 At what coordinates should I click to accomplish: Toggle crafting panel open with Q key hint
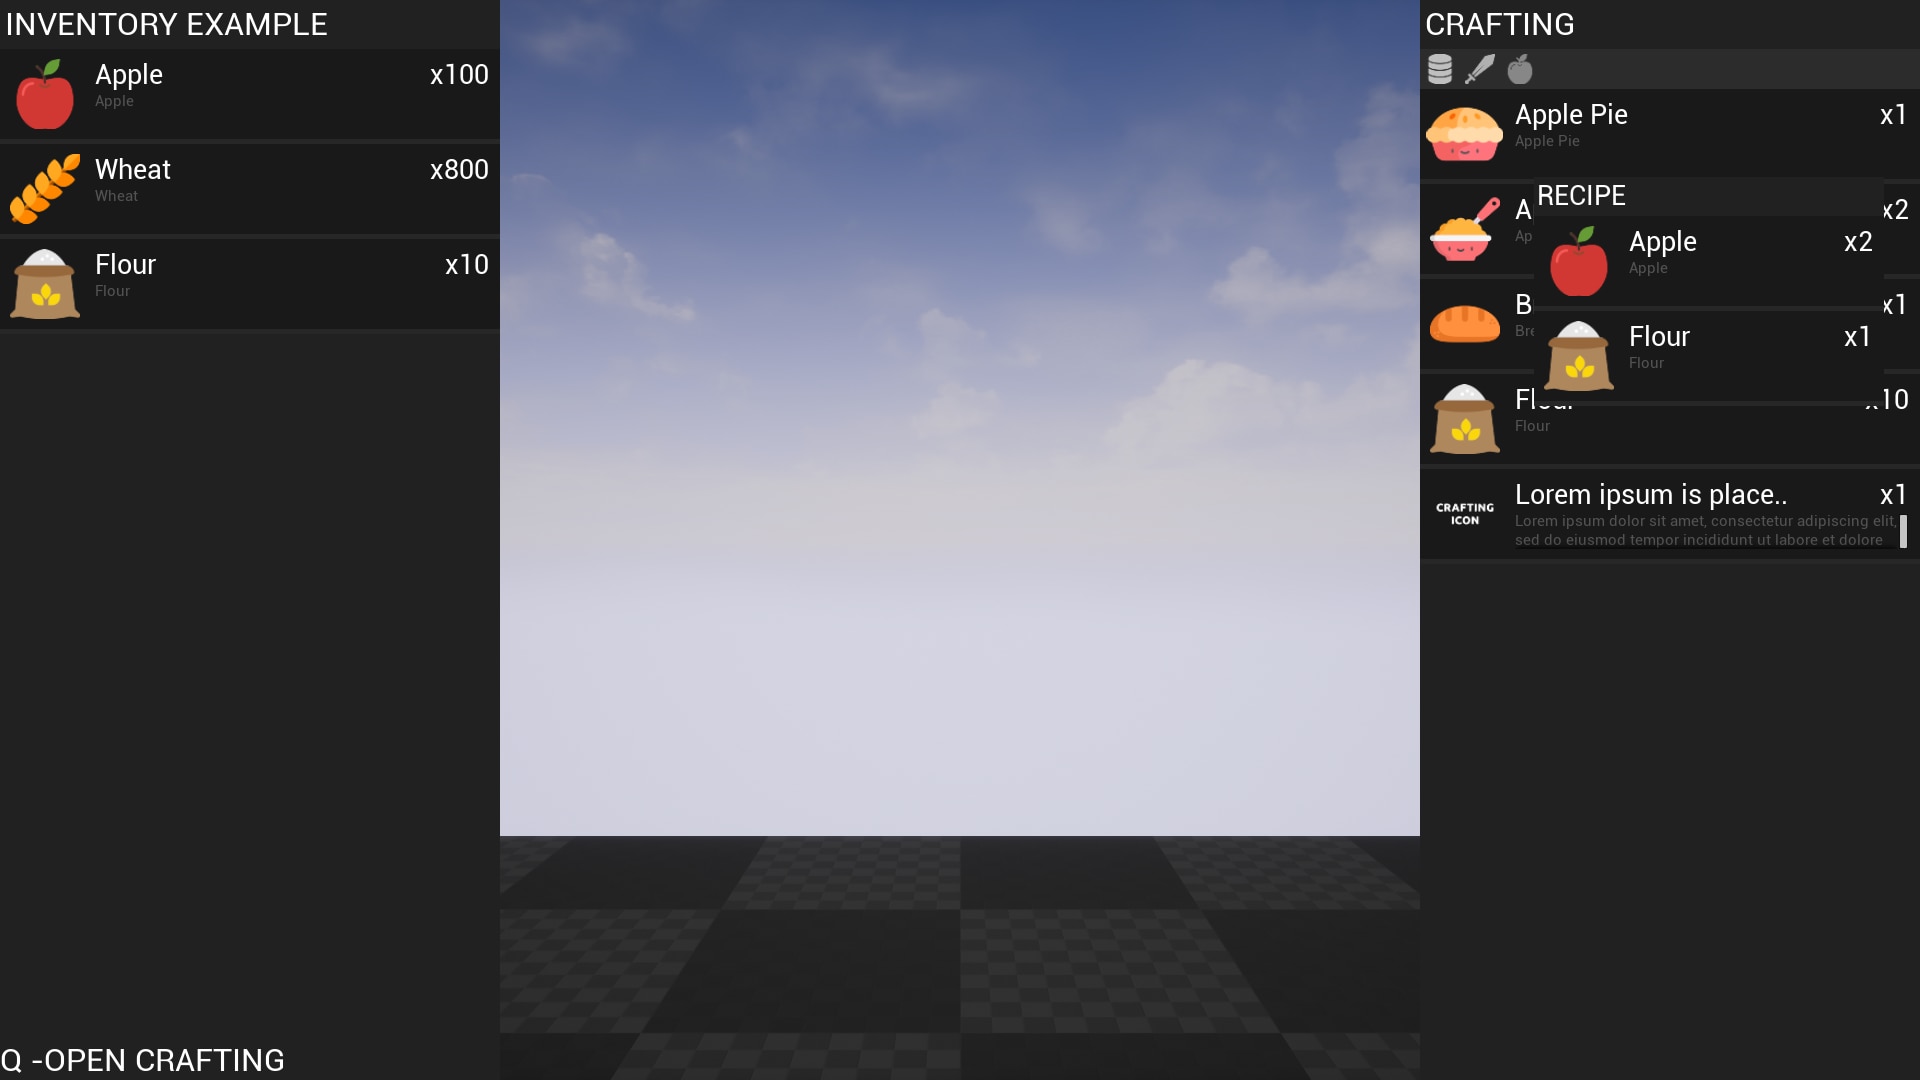142,1059
